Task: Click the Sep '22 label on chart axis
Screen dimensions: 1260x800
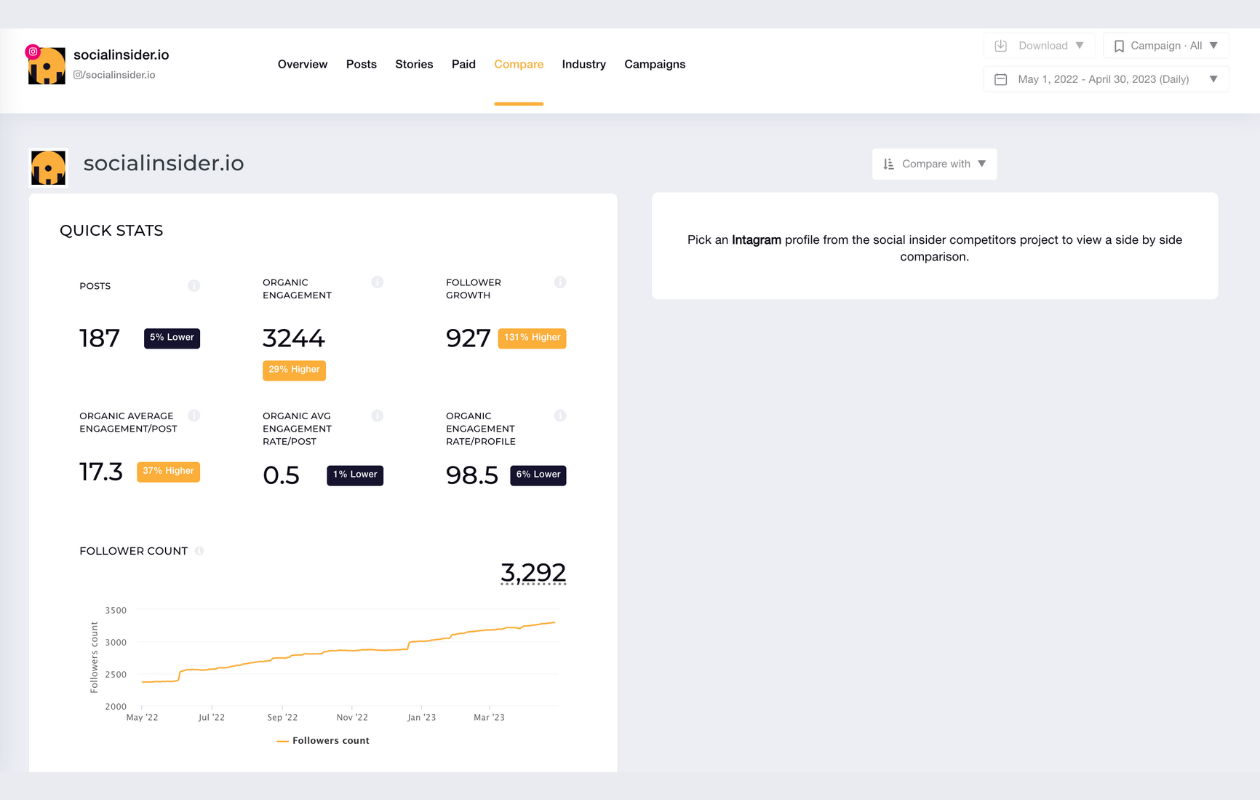Action: coord(282,717)
